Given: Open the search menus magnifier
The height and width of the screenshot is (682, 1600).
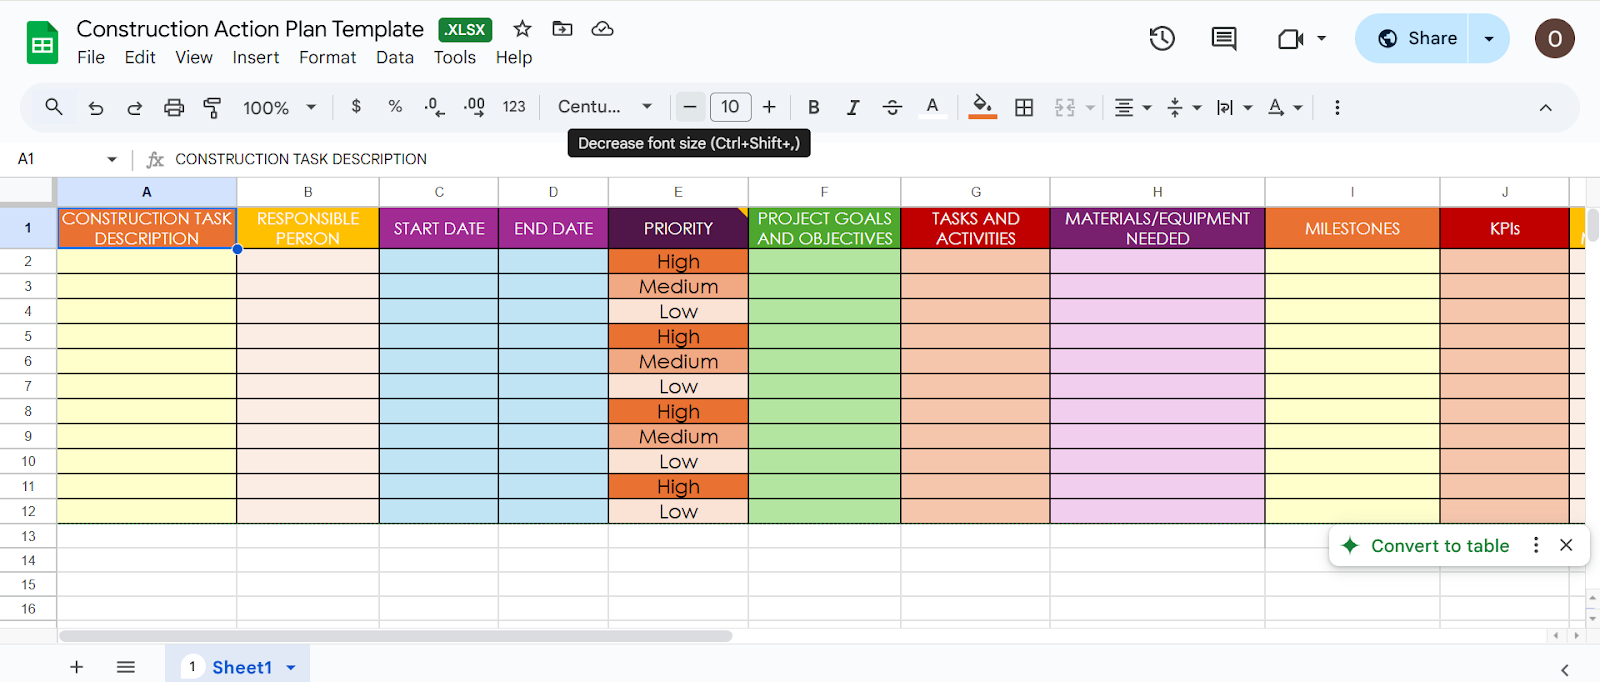Looking at the screenshot, I should (x=54, y=107).
